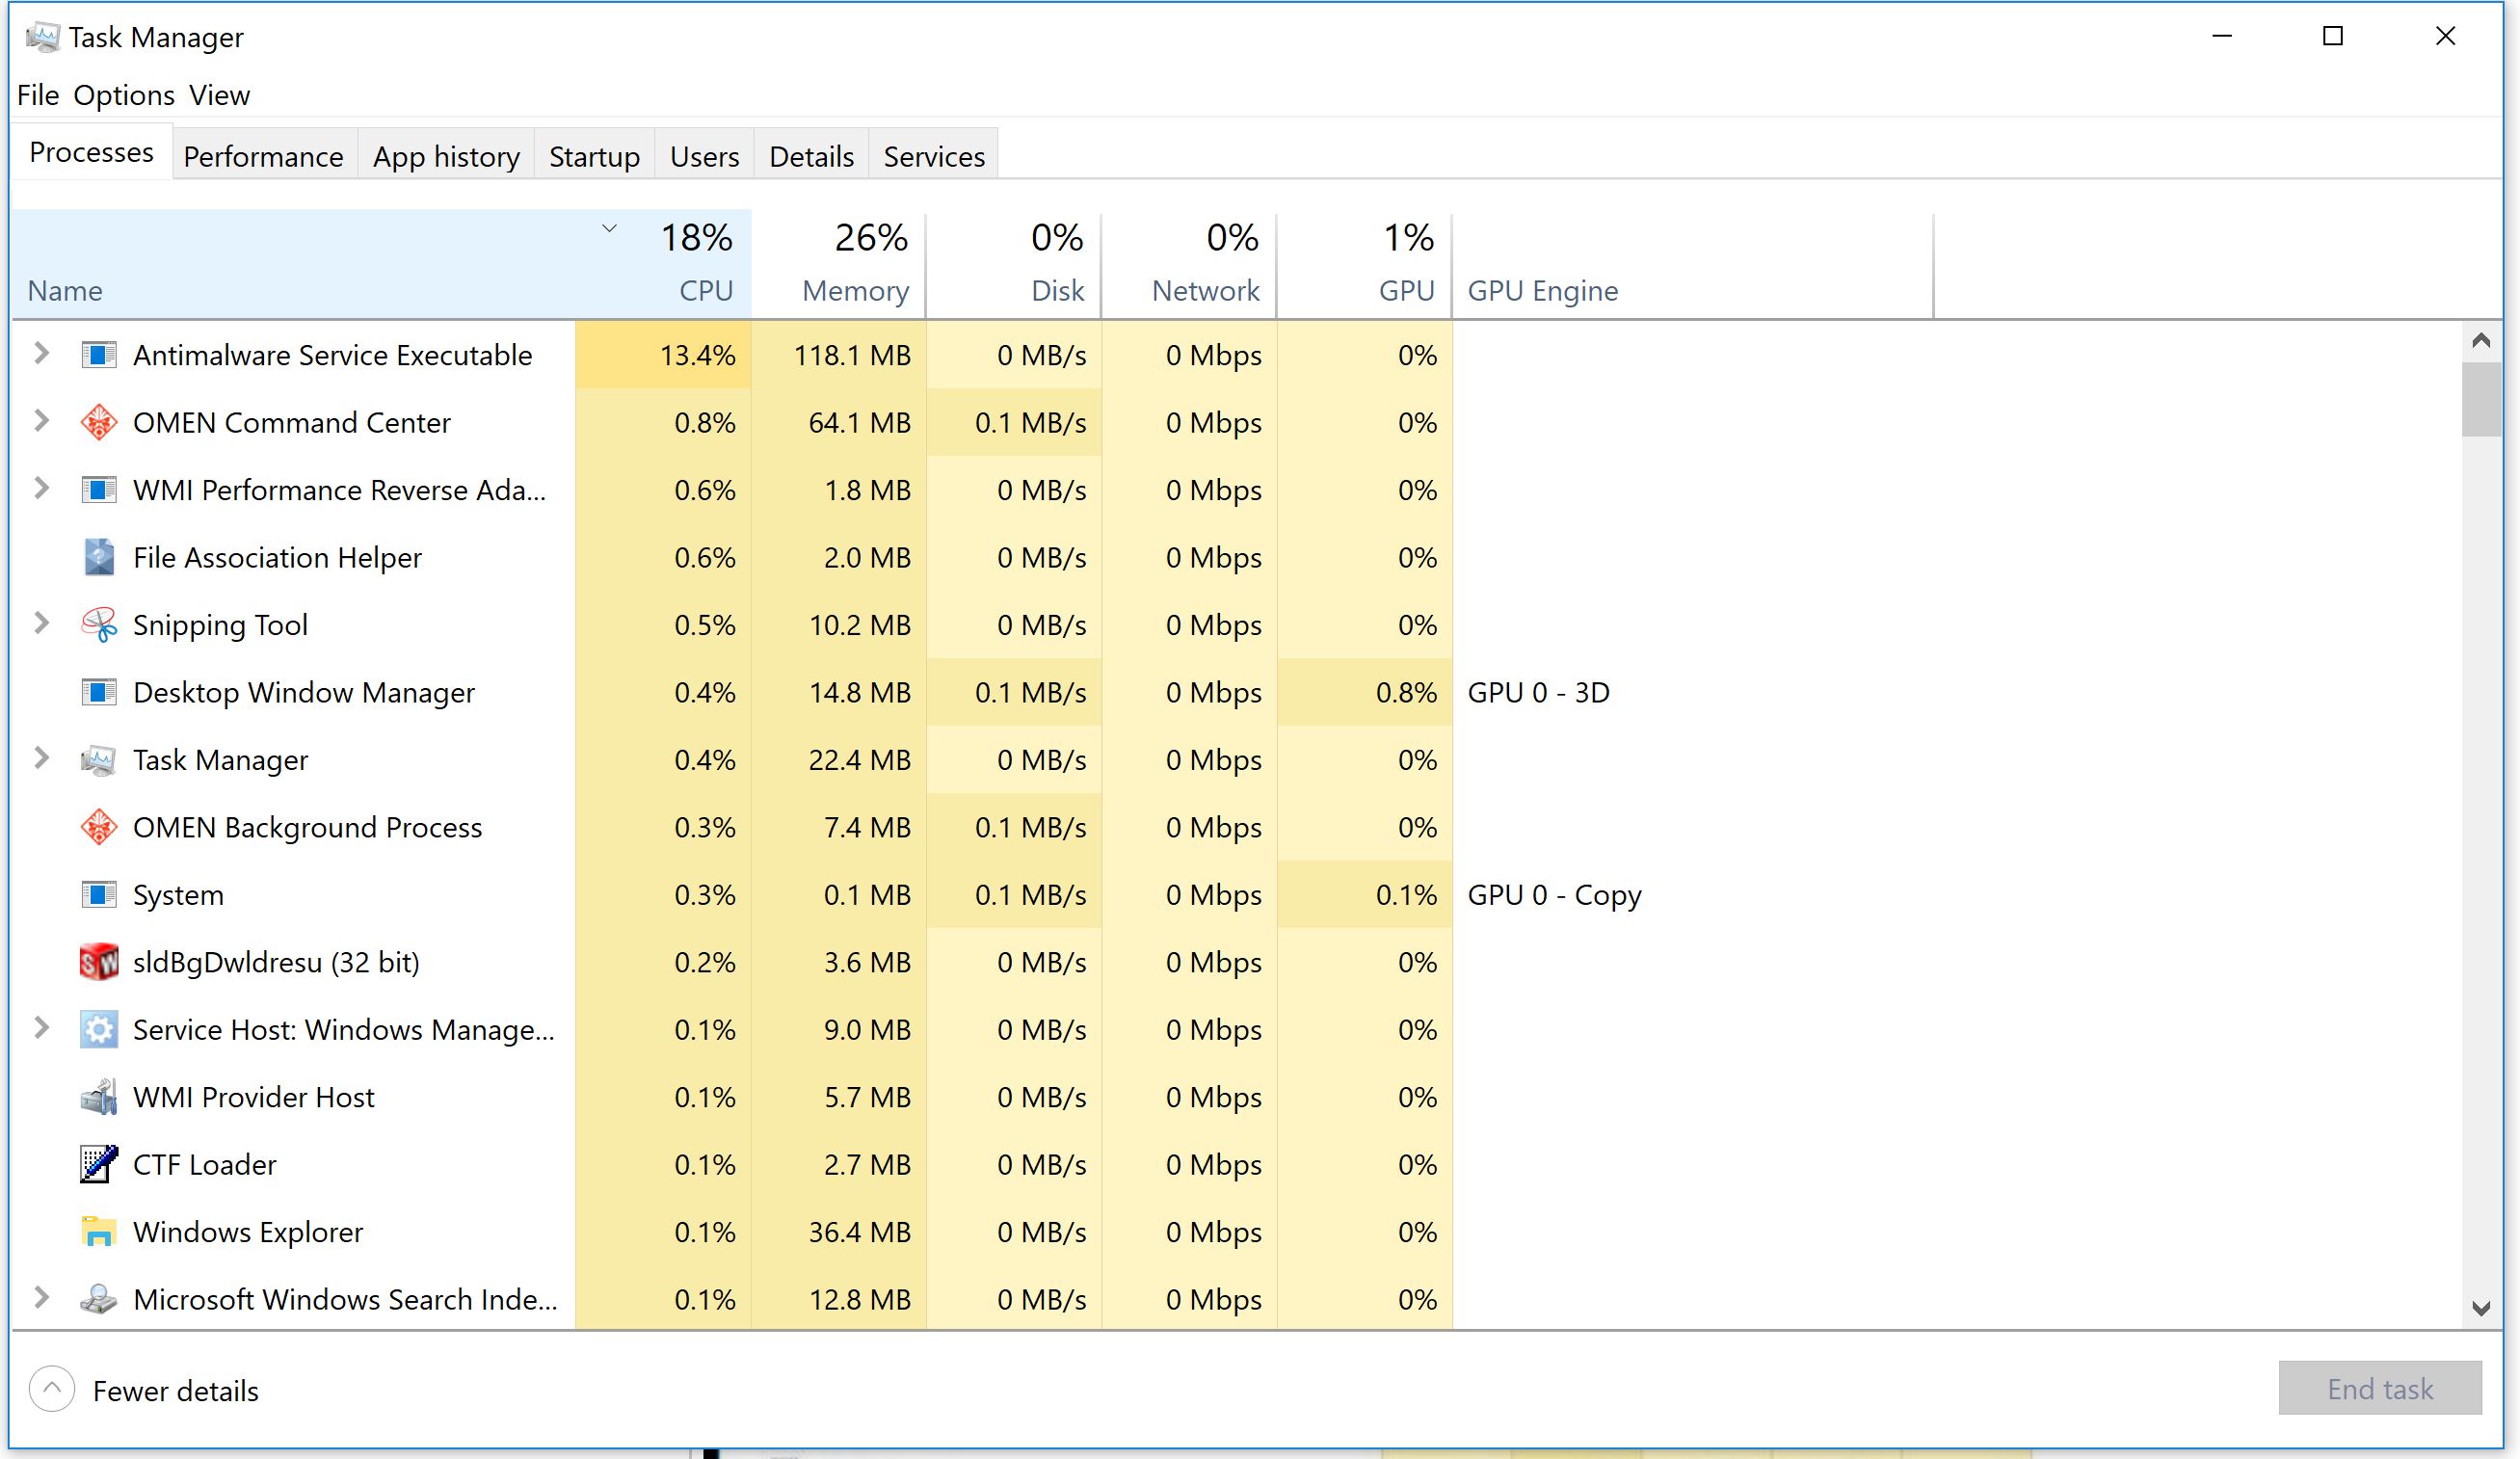
Task: Open the Startup tab
Action: pyautogui.click(x=594, y=157)
